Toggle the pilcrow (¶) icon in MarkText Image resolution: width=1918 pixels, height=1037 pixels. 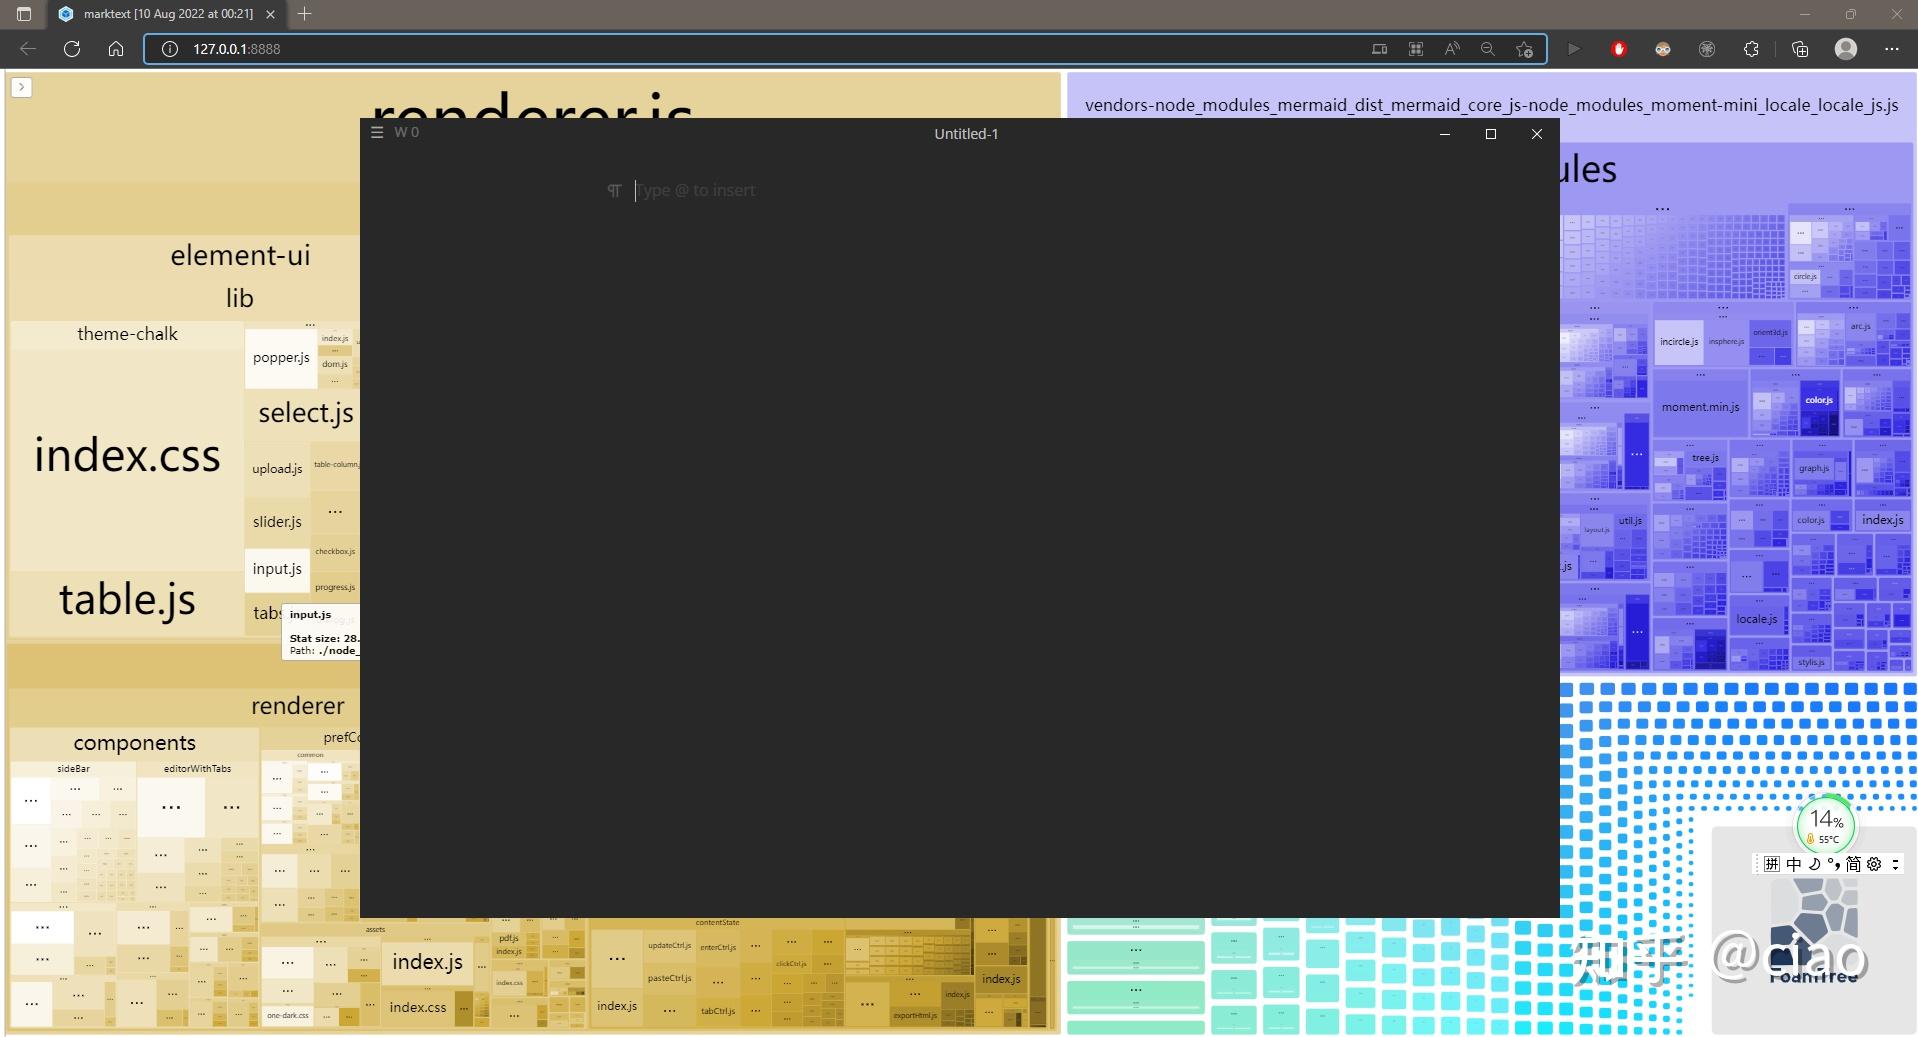point(614,190)
